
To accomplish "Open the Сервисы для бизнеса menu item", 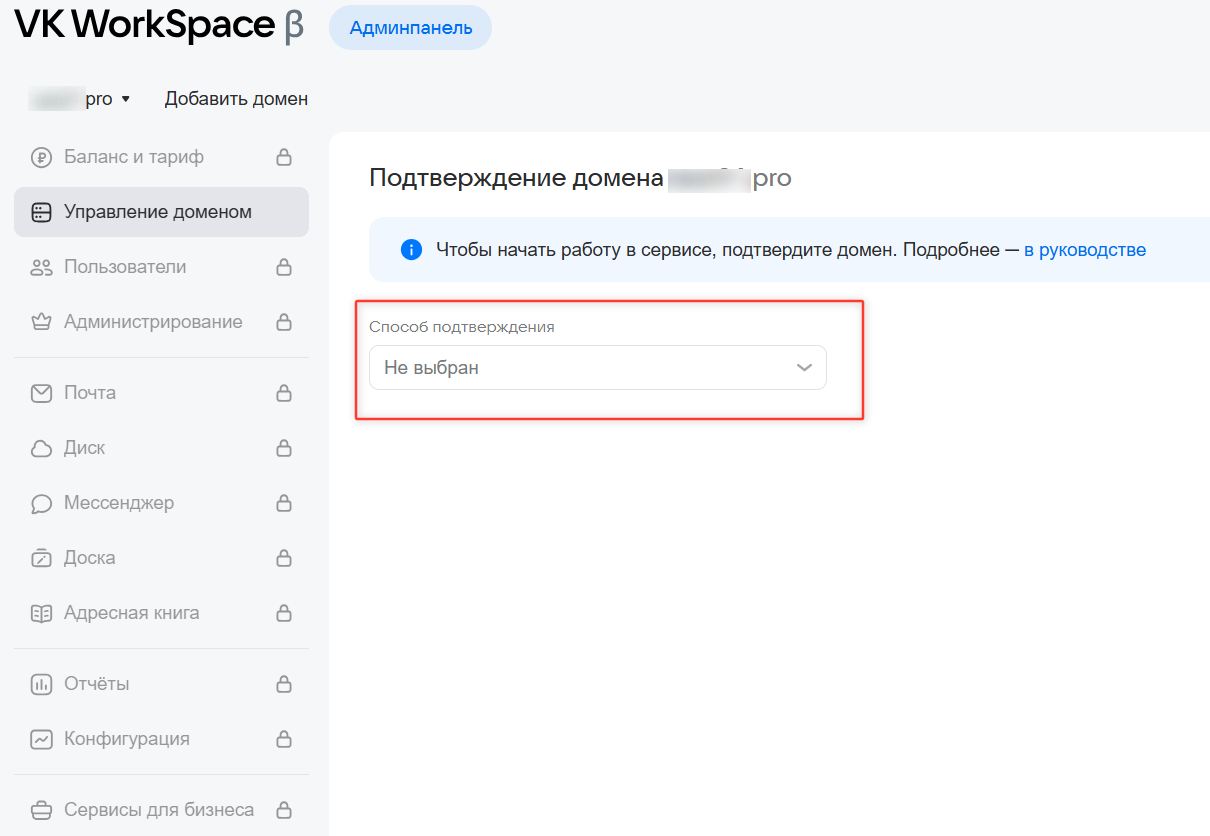I will (158, 809).
